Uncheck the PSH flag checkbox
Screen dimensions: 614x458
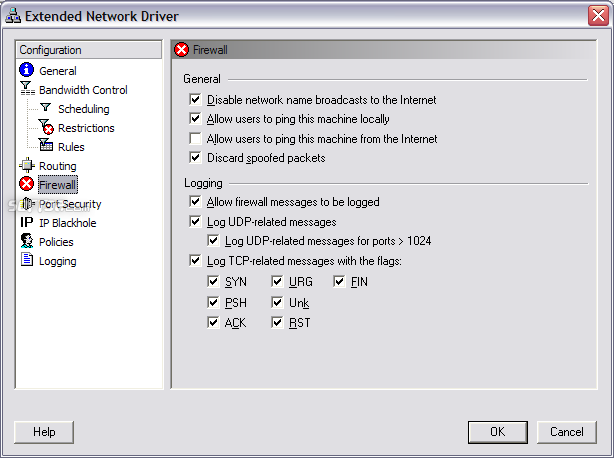(213, 302)
